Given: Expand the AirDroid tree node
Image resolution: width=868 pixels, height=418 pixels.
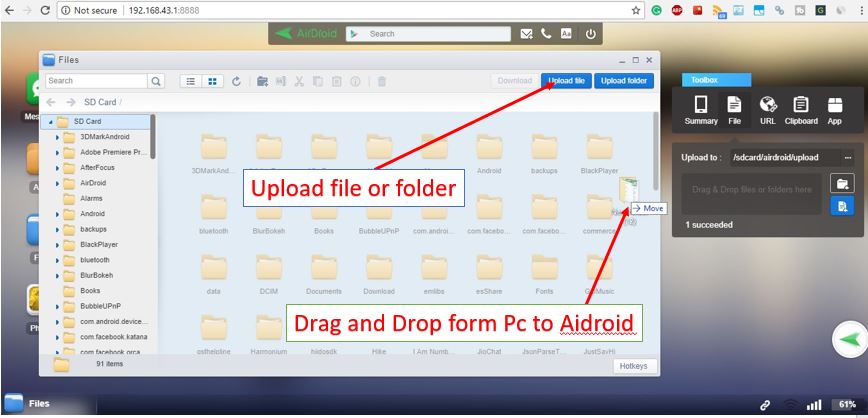Looking at the screenshot, I should [58, 183].
